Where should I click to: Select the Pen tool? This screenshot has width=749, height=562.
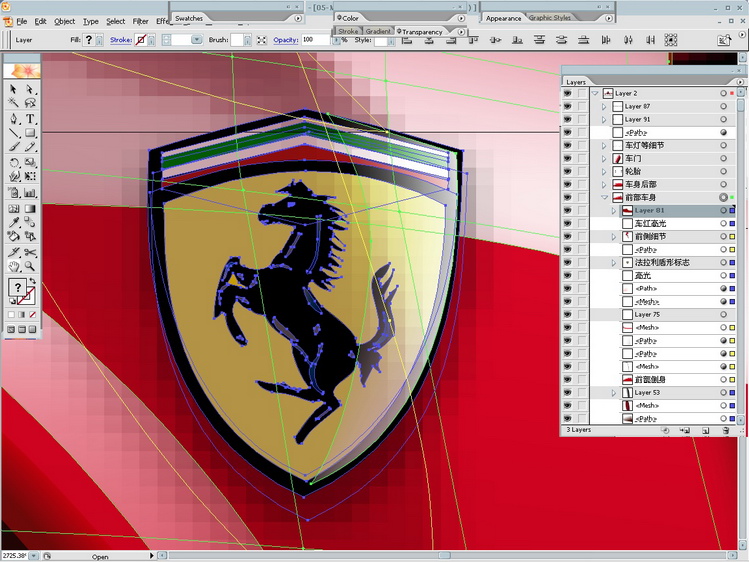click(13, 118)
